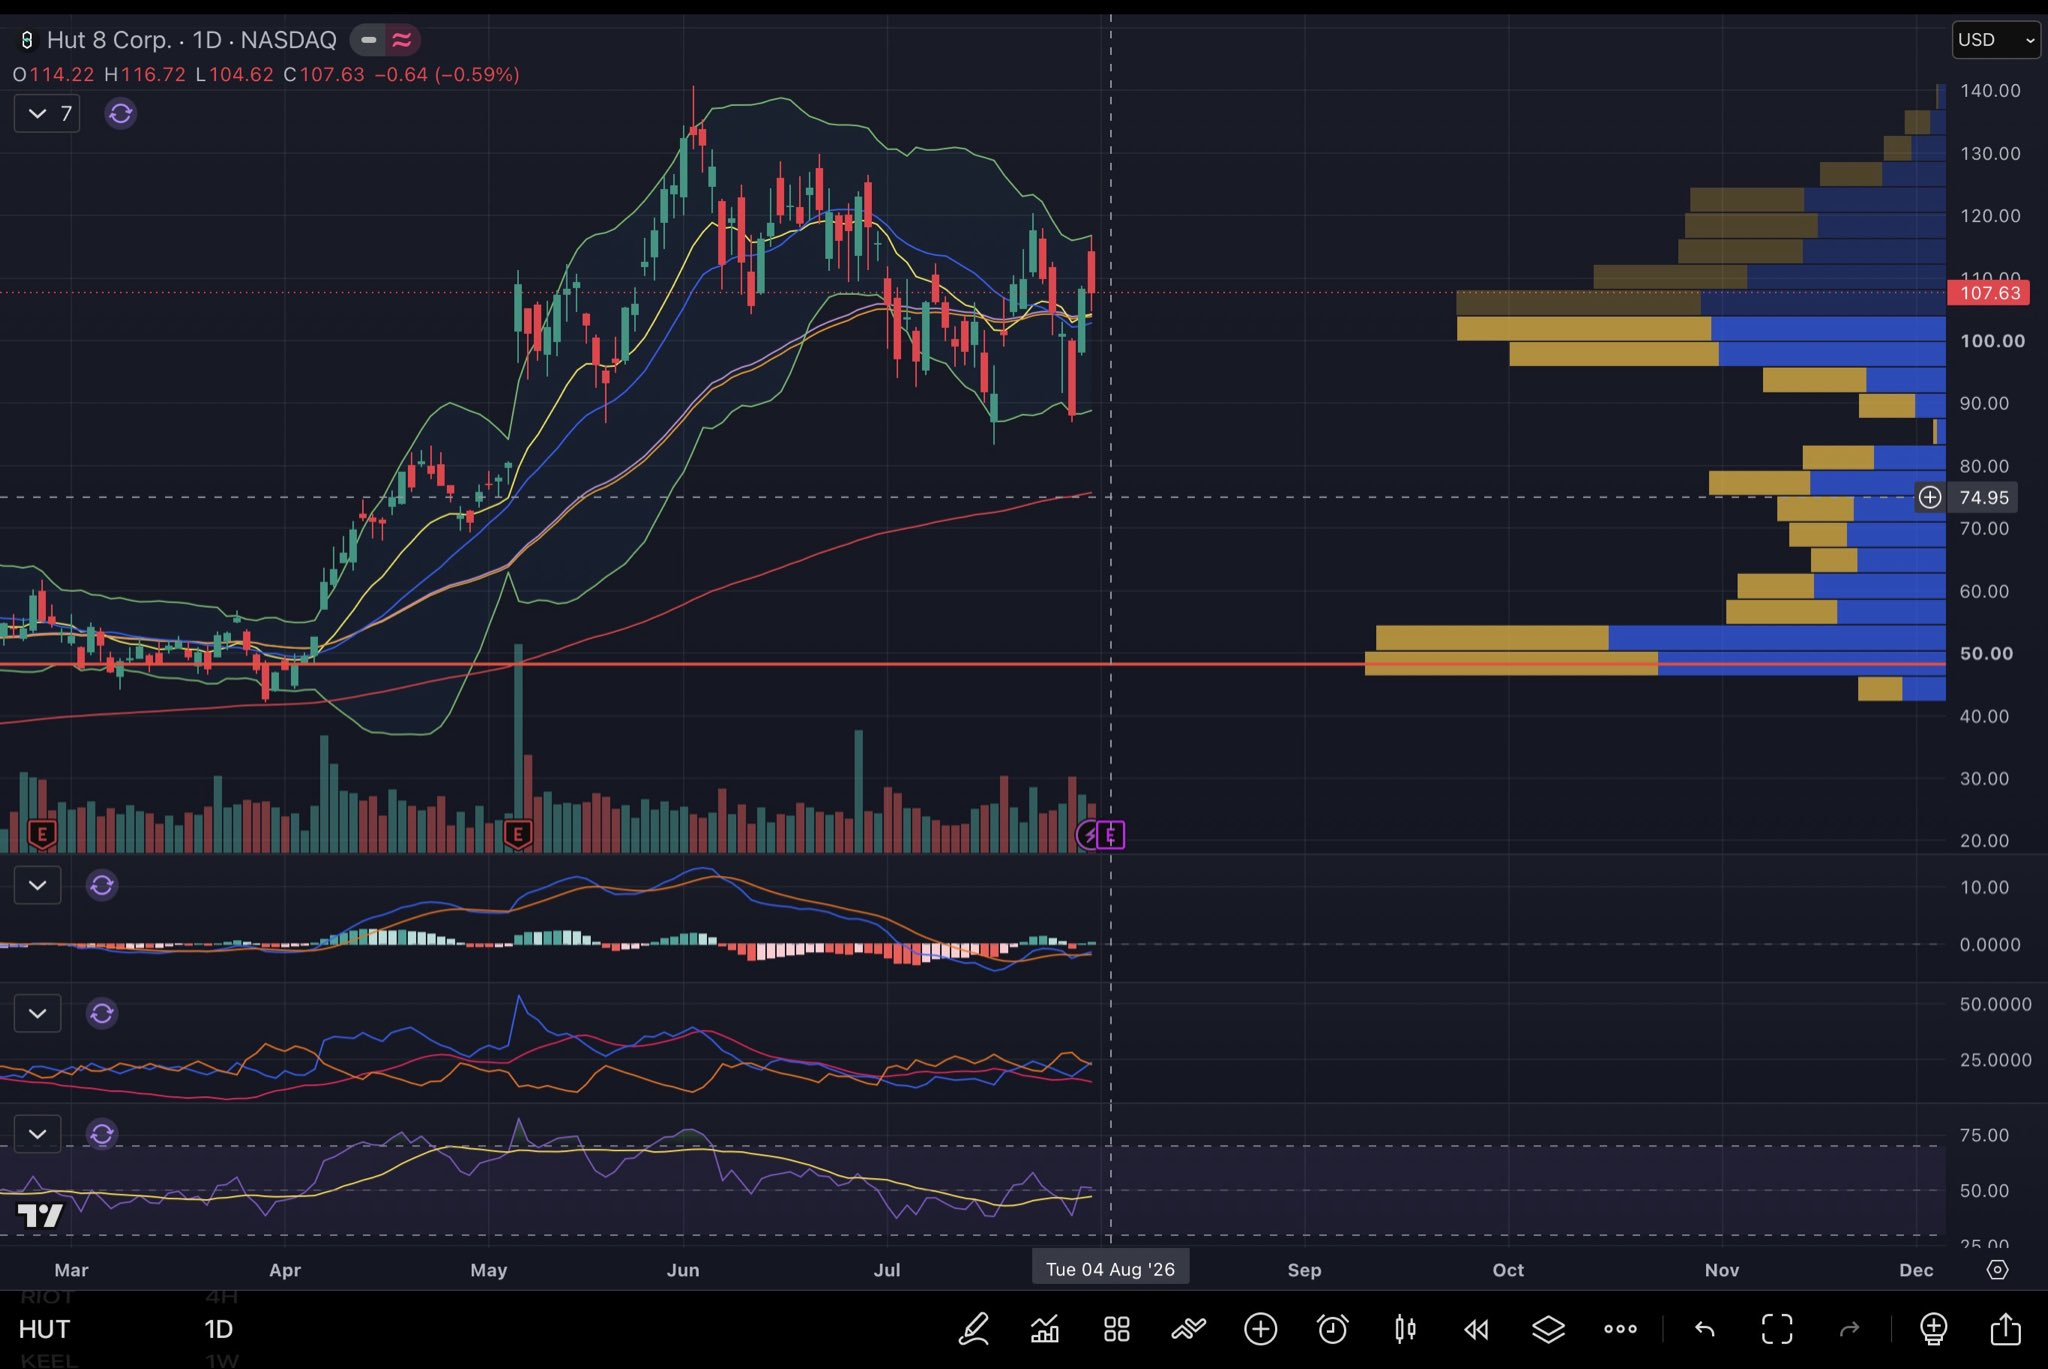Tap the plus icon beside the 74.95 label
The height and width of the screenshot is (1369, 2048).
[x=1930, y=497]
